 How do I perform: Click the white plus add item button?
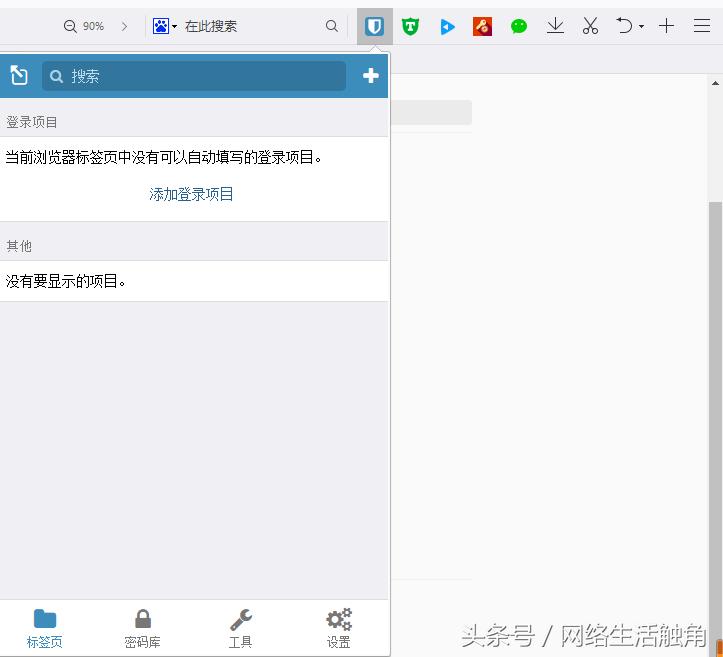tap(371, 76)
